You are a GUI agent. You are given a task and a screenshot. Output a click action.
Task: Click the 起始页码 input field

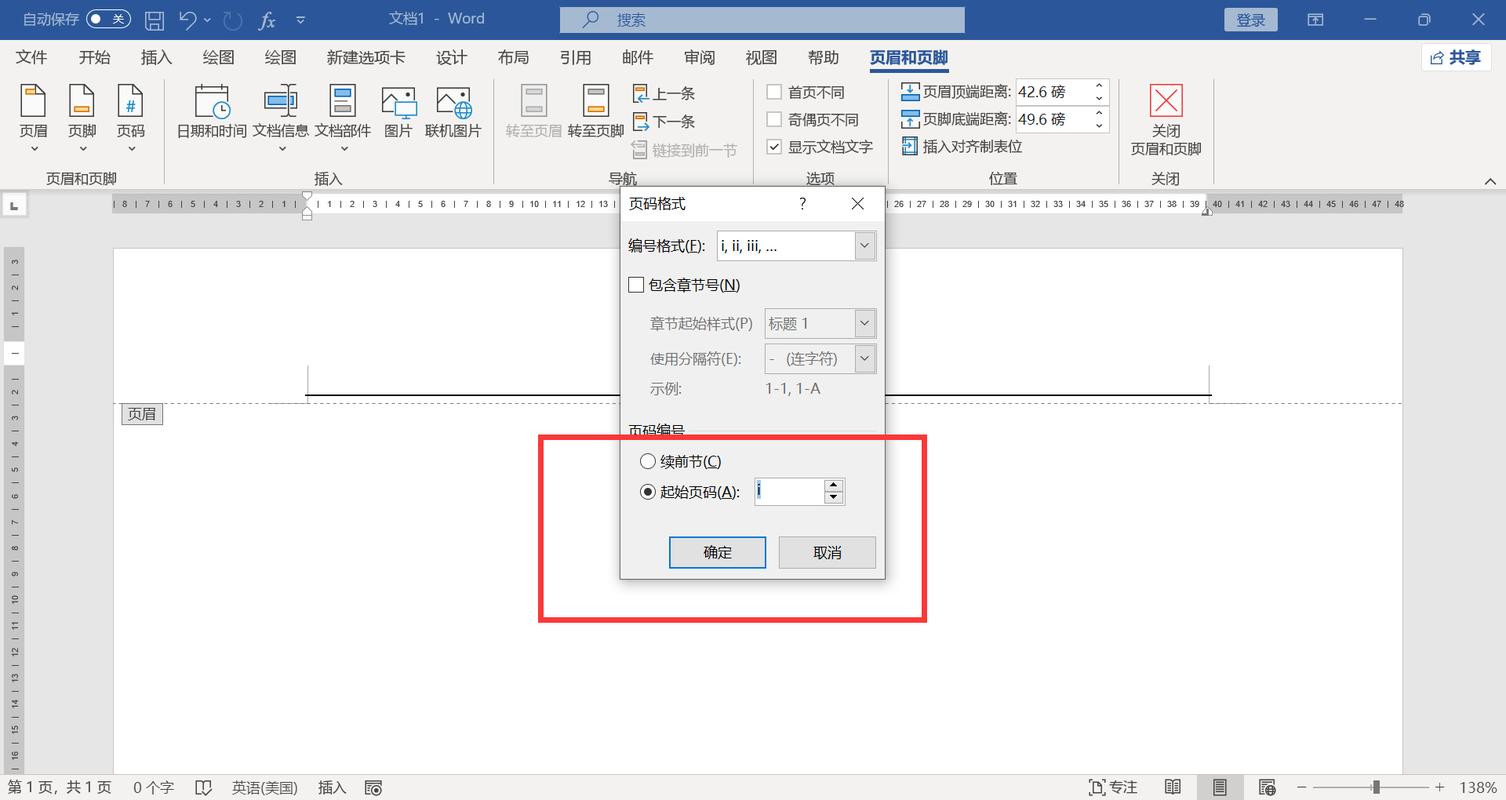[x=789, y=491]
